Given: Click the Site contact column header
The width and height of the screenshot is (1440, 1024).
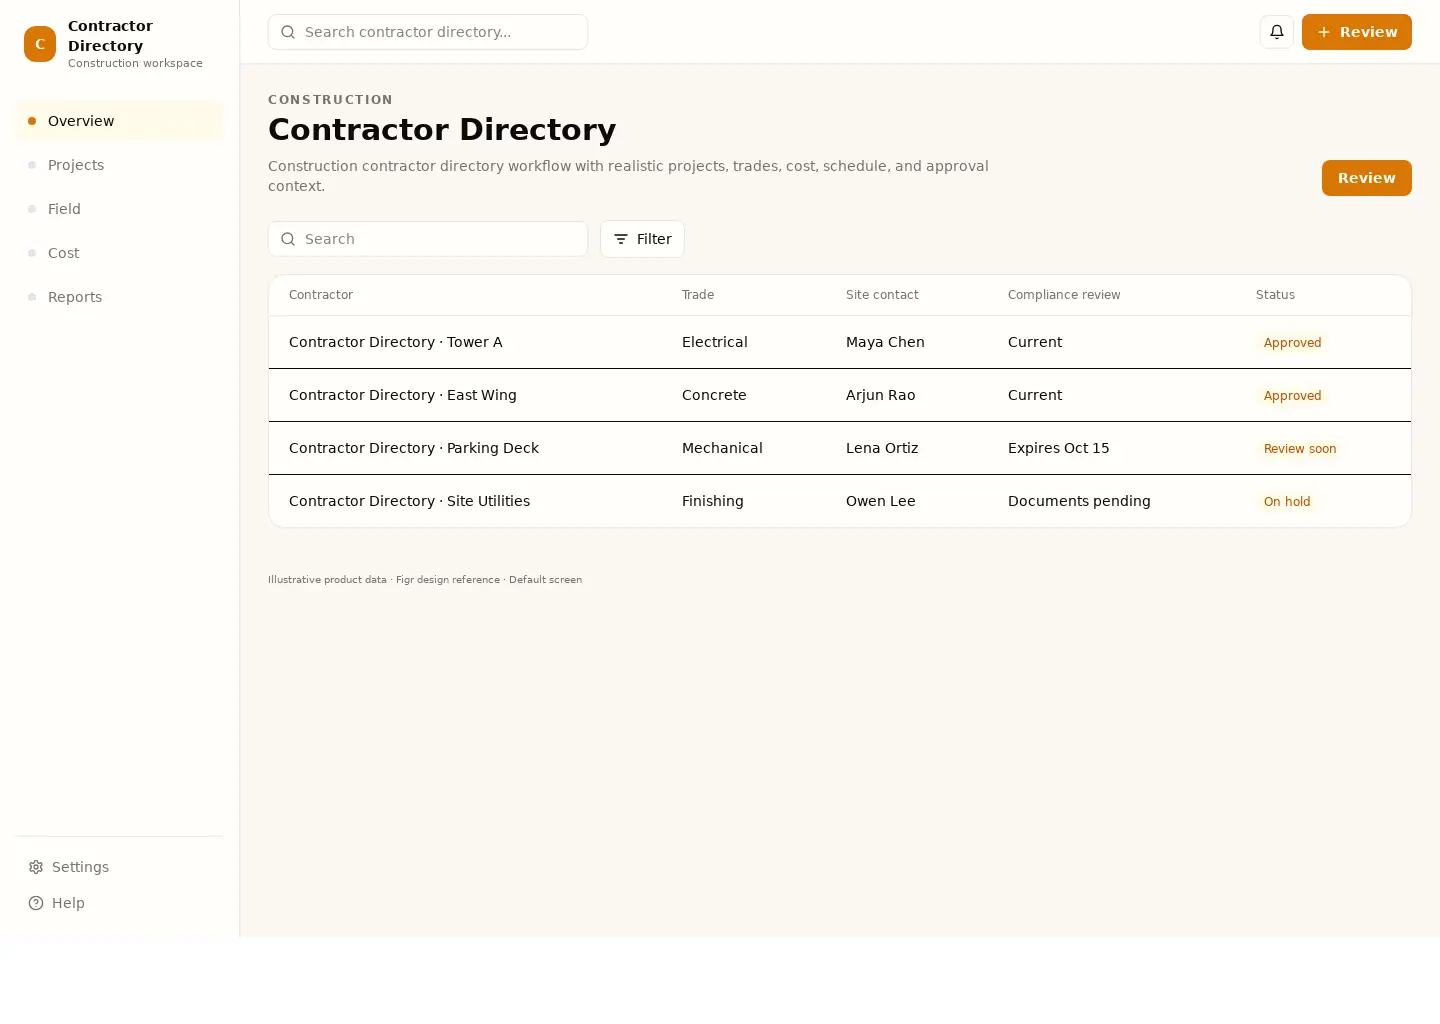Looking at the screenshot, I should (882, 295).
